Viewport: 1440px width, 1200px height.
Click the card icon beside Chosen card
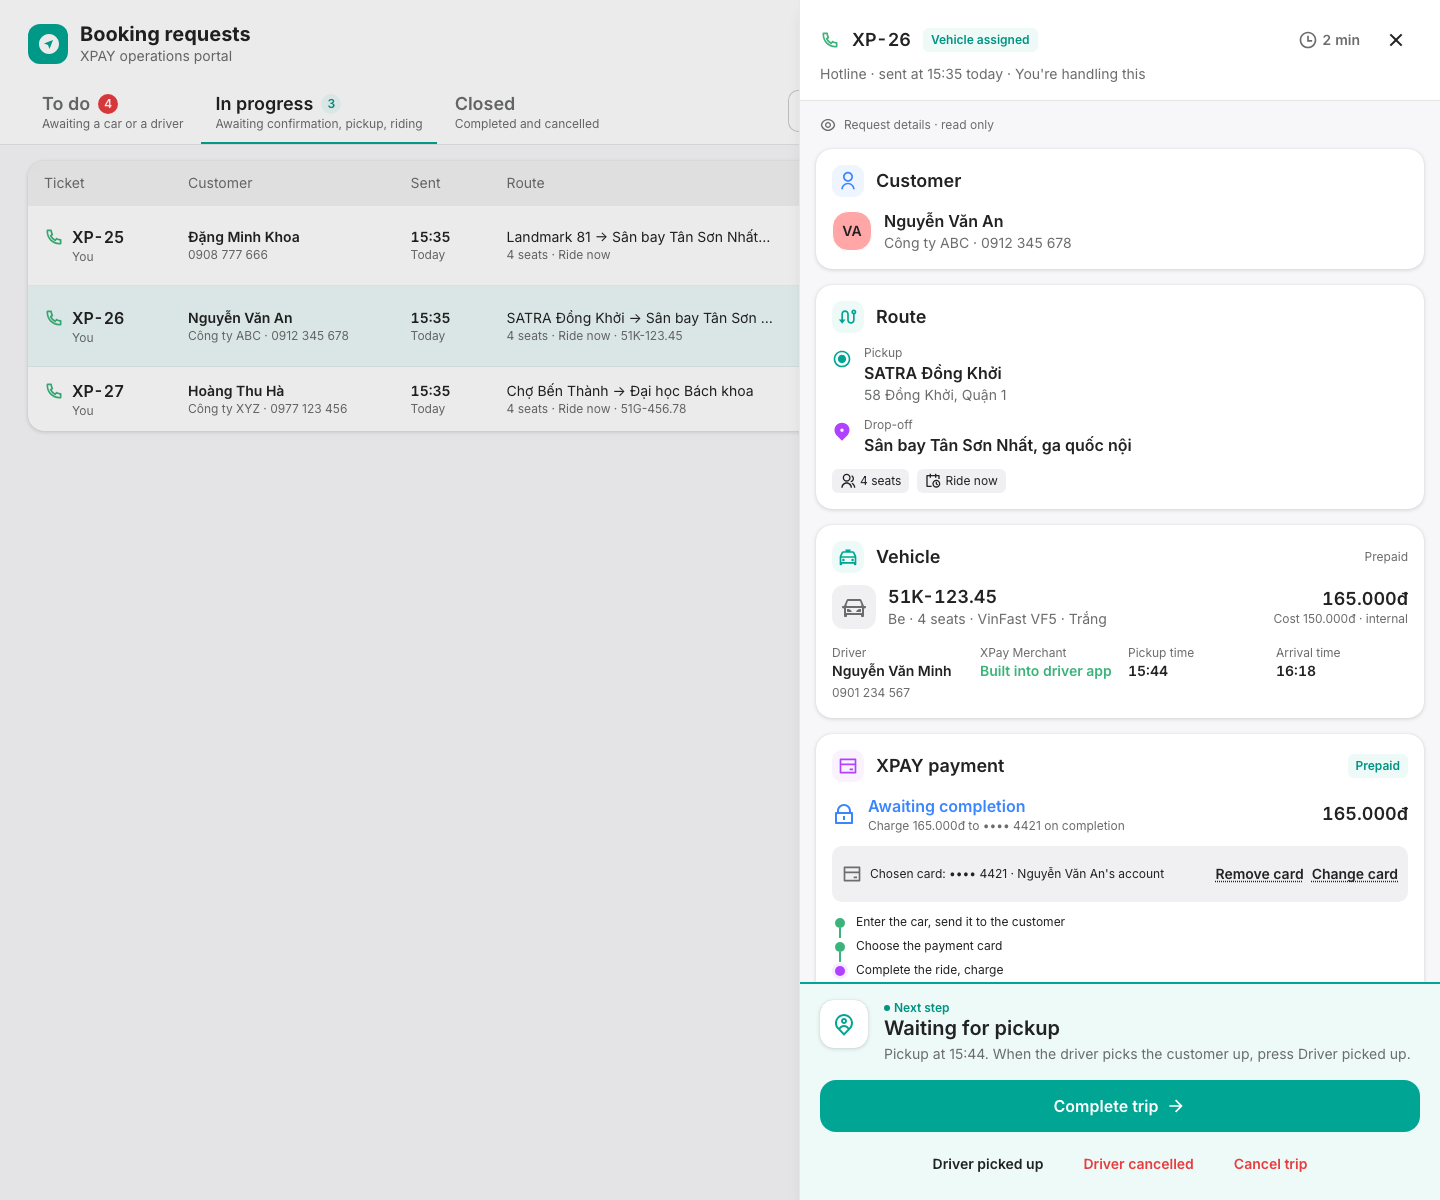pyautogui.click(x=852, y=874)
